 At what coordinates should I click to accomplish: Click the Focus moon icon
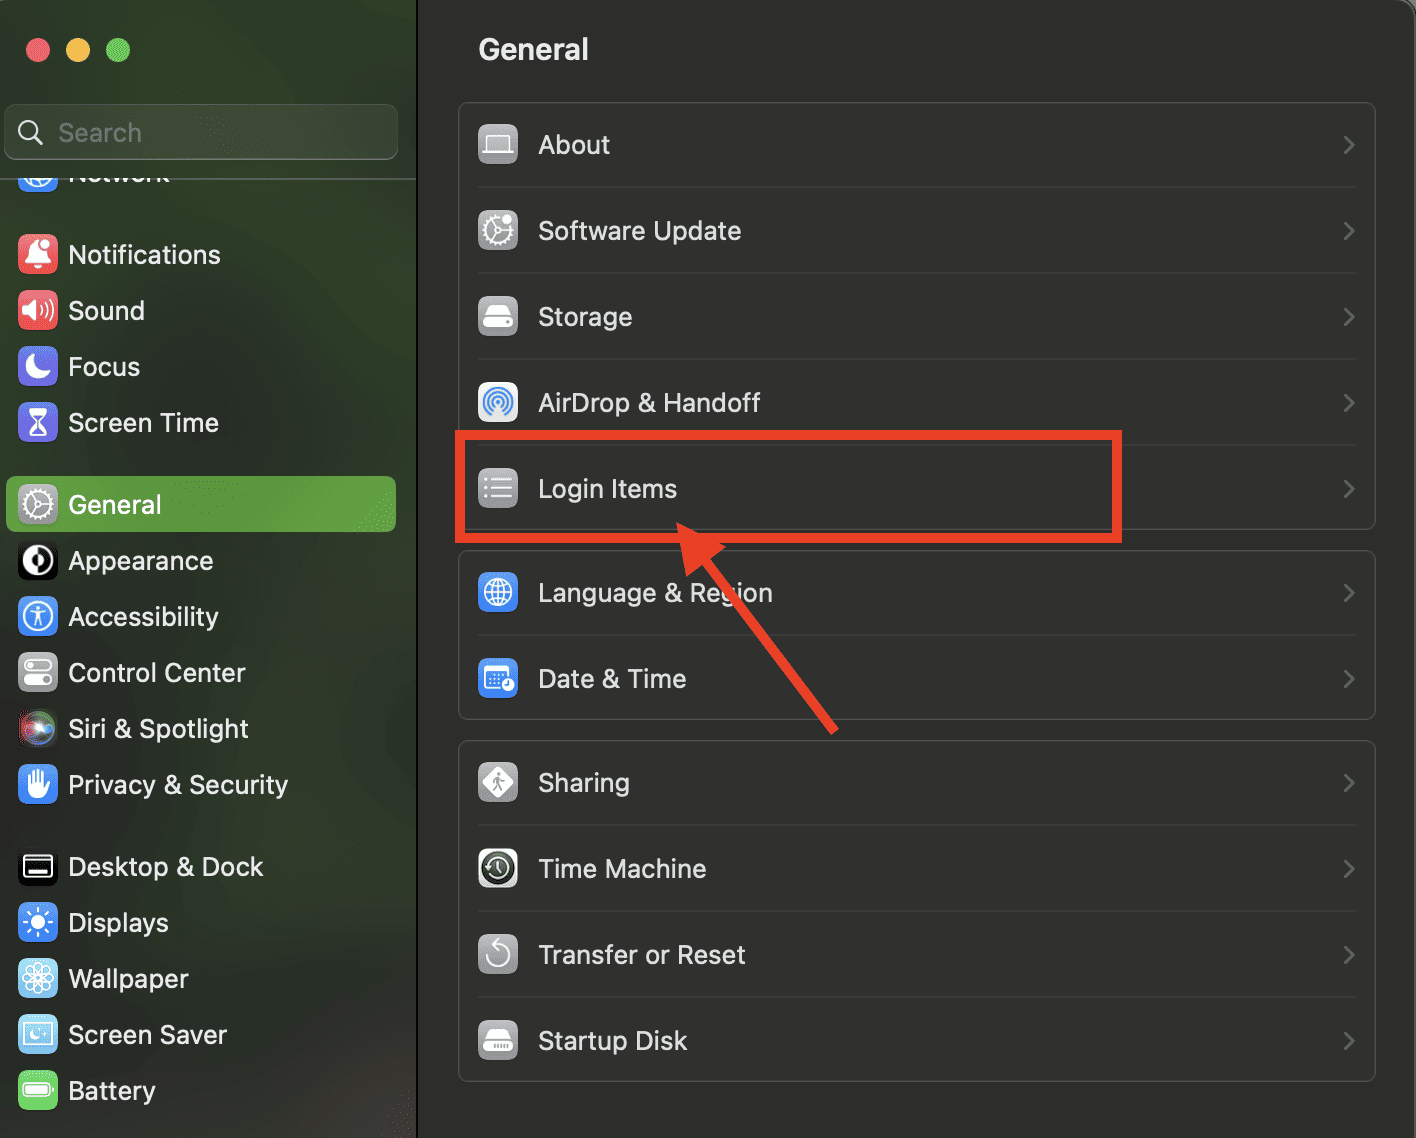pyautogui.click(x=38, y=367)
